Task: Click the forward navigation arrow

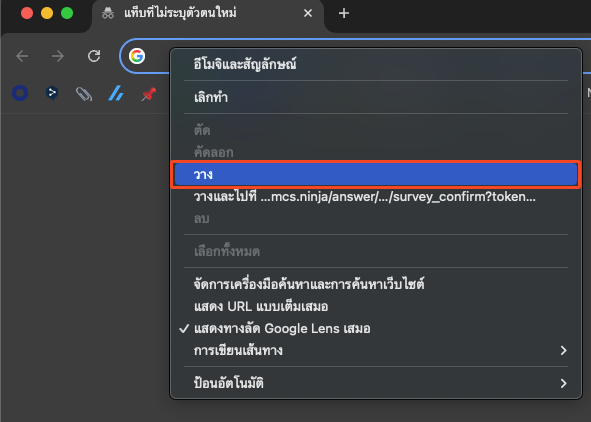Action: pyautogui.click(x=58, y=56)
